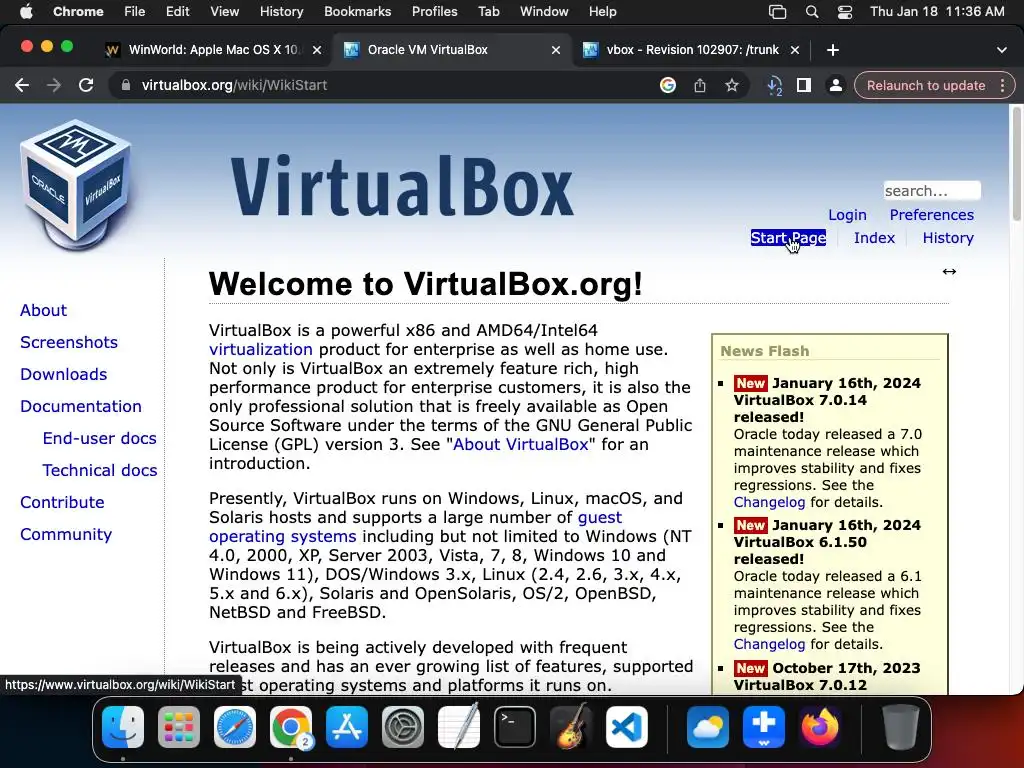This screenshot has height=768, width=1024.
Task: Open Finder from the Dock
Action: (x=123, y=727)
